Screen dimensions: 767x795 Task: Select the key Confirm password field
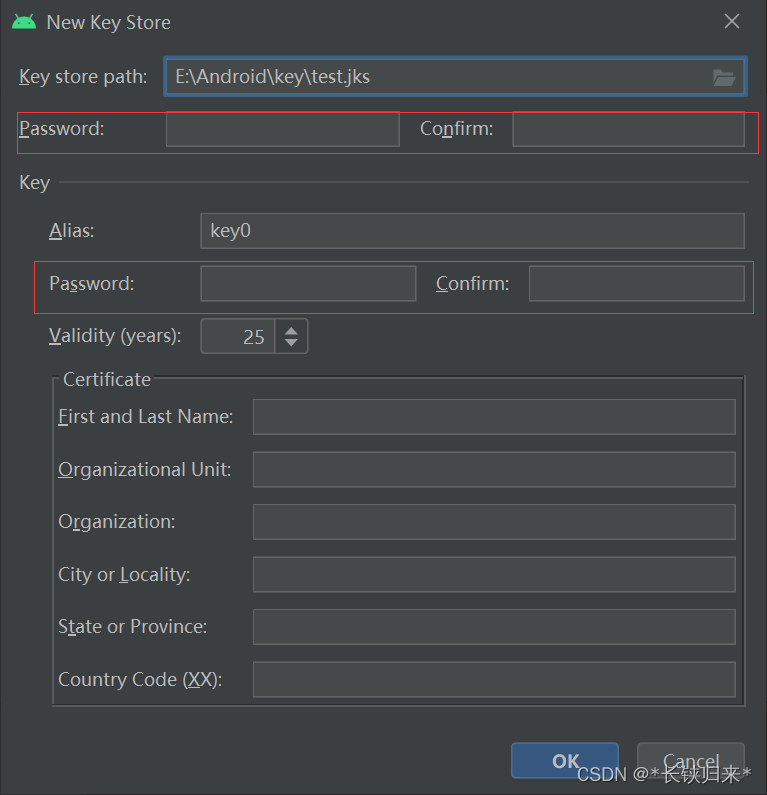coord(637,283)
